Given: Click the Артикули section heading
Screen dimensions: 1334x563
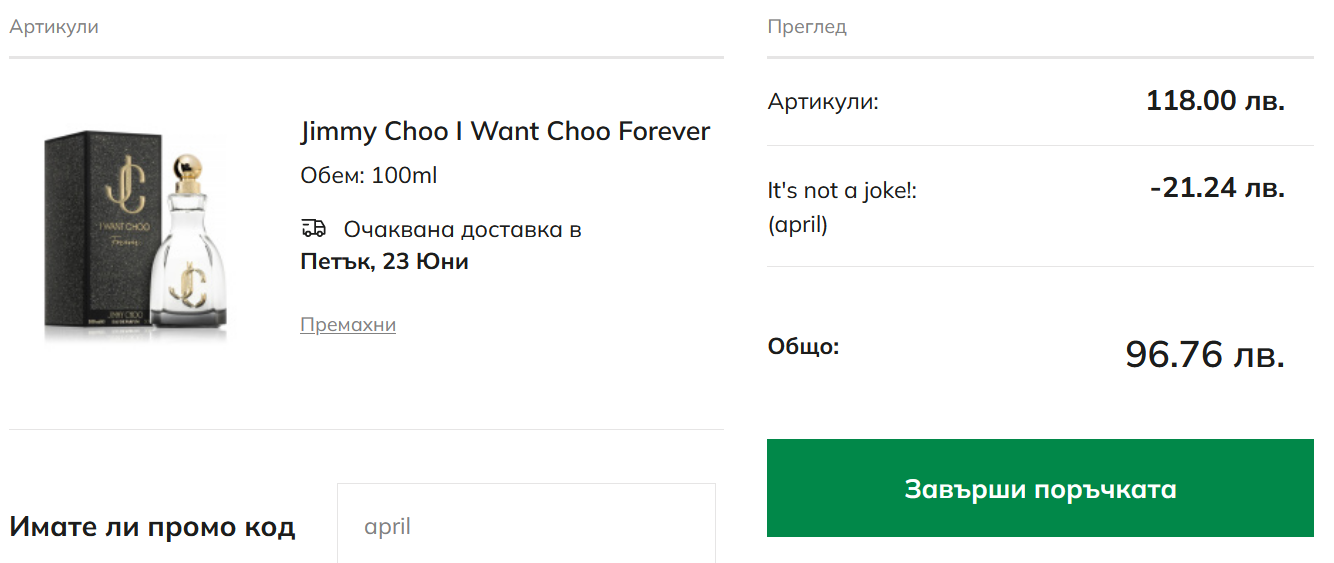Looking at the screenshot, I should pos(54,27).
